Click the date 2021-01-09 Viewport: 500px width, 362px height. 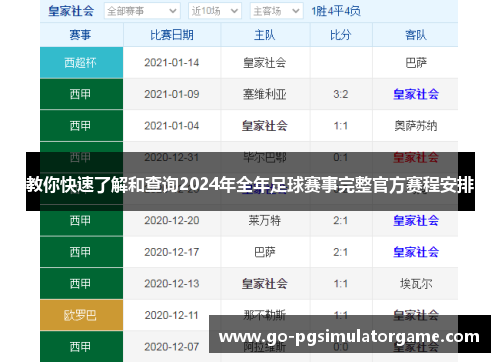(x=172, y=94)
